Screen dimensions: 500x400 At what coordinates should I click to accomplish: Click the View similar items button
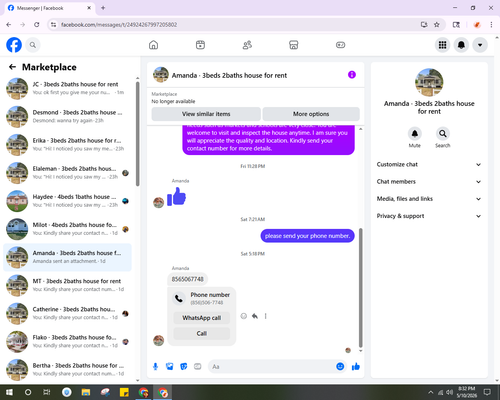point(206,114)
